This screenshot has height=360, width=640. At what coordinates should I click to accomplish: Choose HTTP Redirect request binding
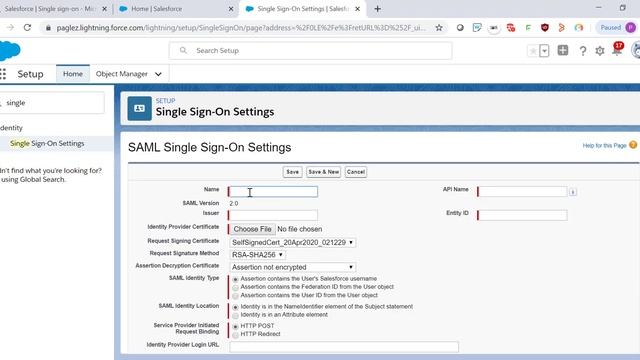coord(236,335)
